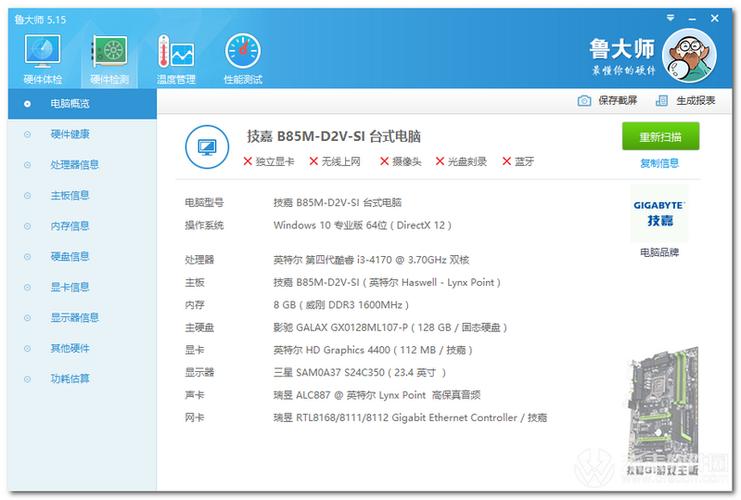Click the 生成报表 report icon
Screen dimensions: 741x500
662,101
